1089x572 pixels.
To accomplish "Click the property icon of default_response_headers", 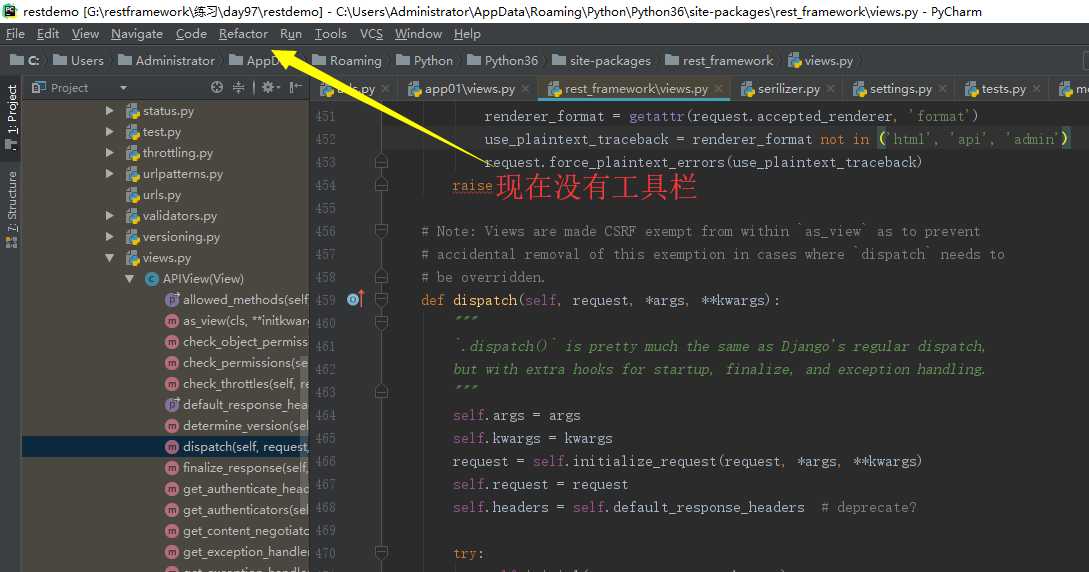I will [x=172, y=405].
